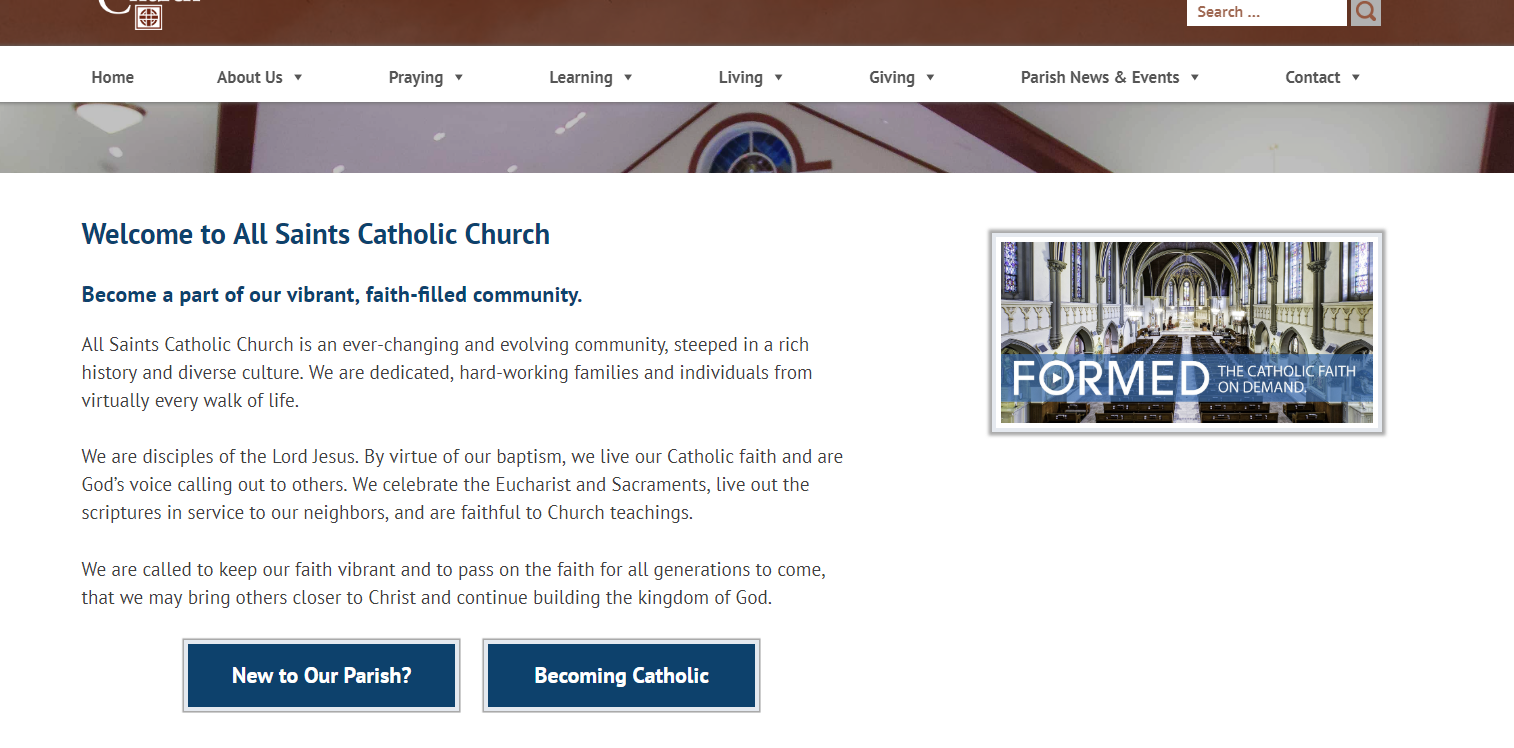Image resolution: width=1514 pixels, height=748 pixels.
Task: Click the New to Our Parish? button
Action: tap(321, 676)
